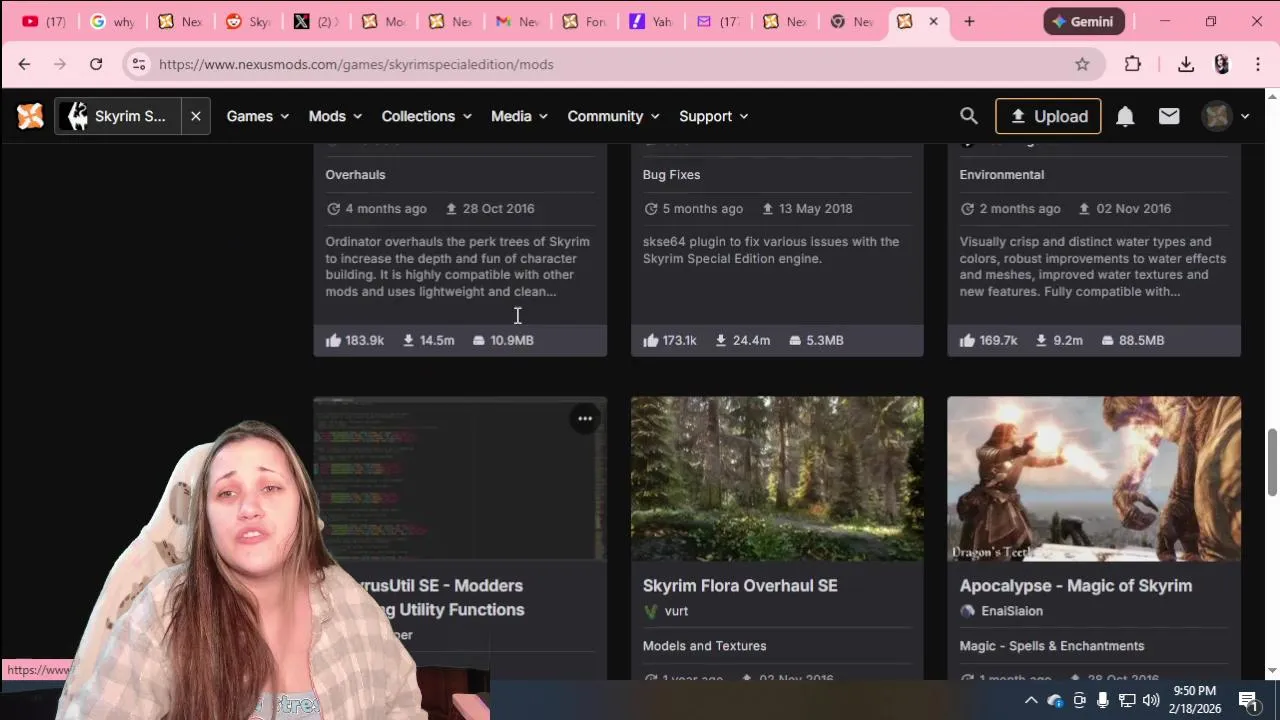Switch to the Google 'why' tab
Image resolution: width=1280 pixels, height=720 pixels.
112,21
